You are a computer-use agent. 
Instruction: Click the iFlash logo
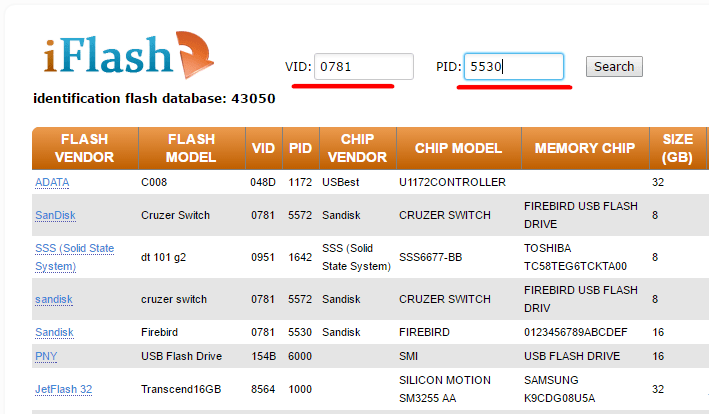[128, 55]
